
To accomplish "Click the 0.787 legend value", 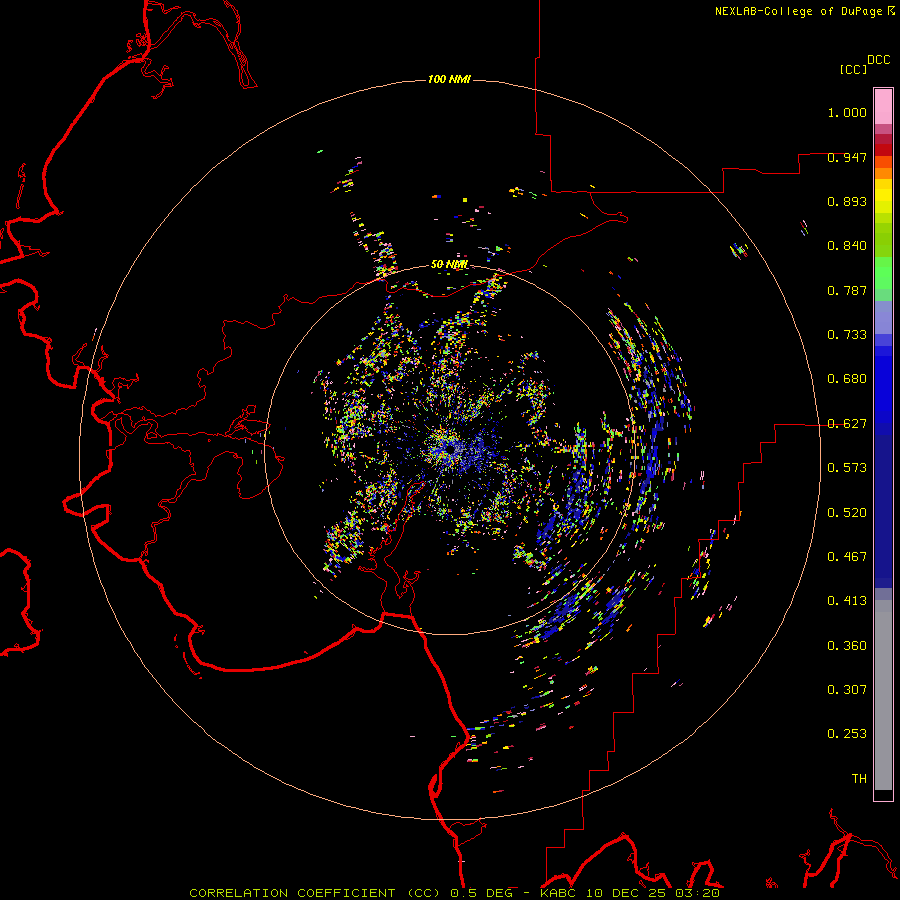I will [847, 290].
